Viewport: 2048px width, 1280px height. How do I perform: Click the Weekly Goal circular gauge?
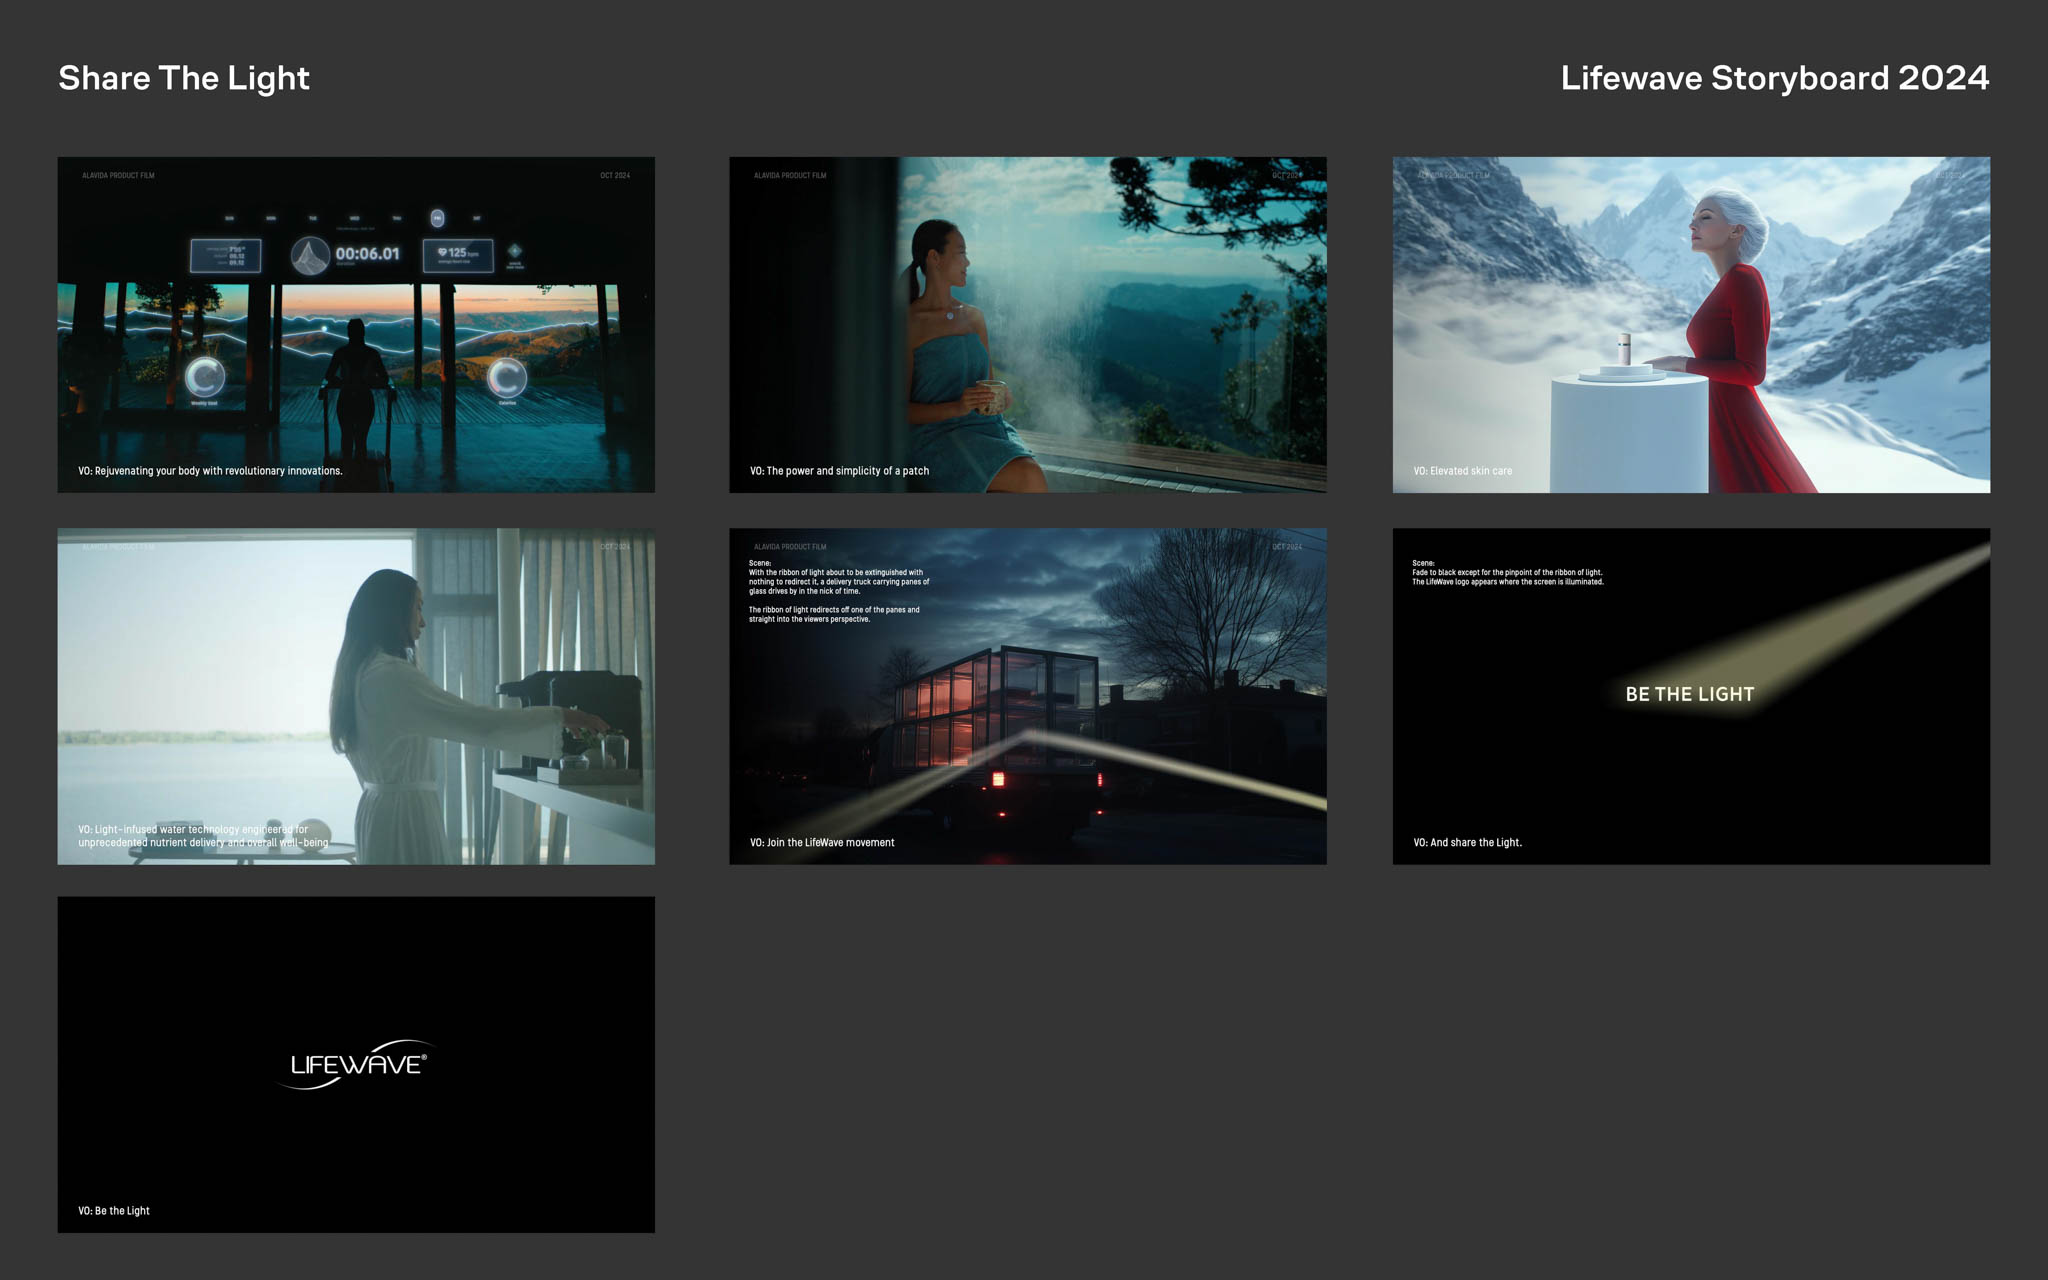pyautogui.click(x=205, y=377)
